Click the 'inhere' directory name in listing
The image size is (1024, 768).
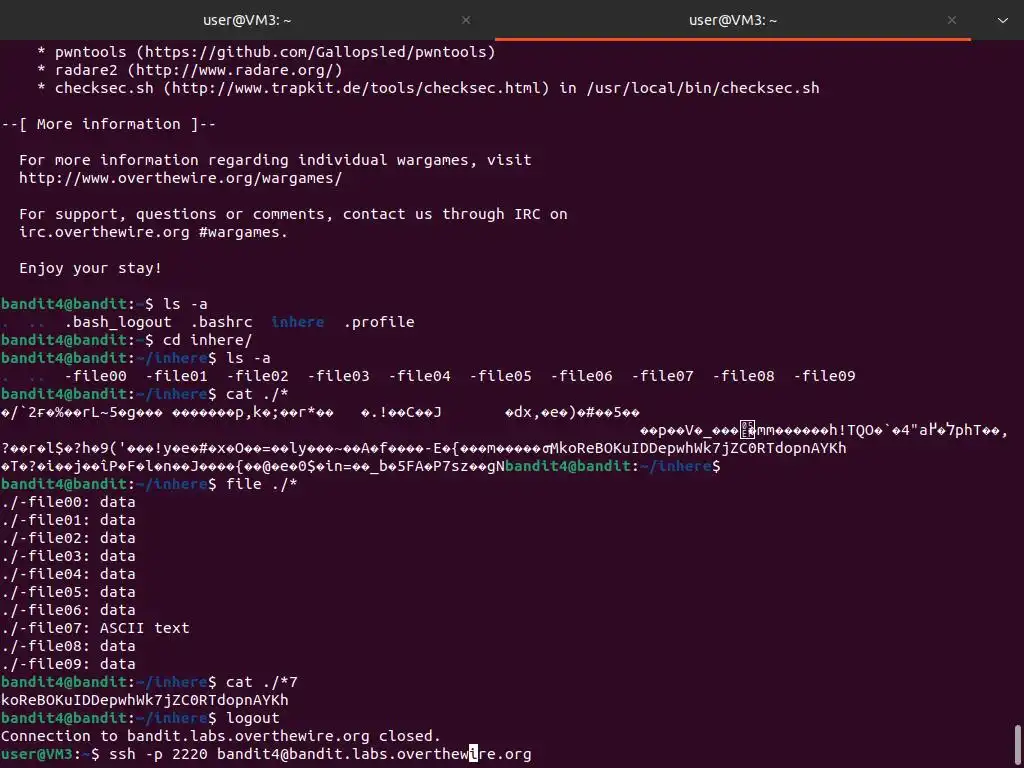tap(297, 322)
